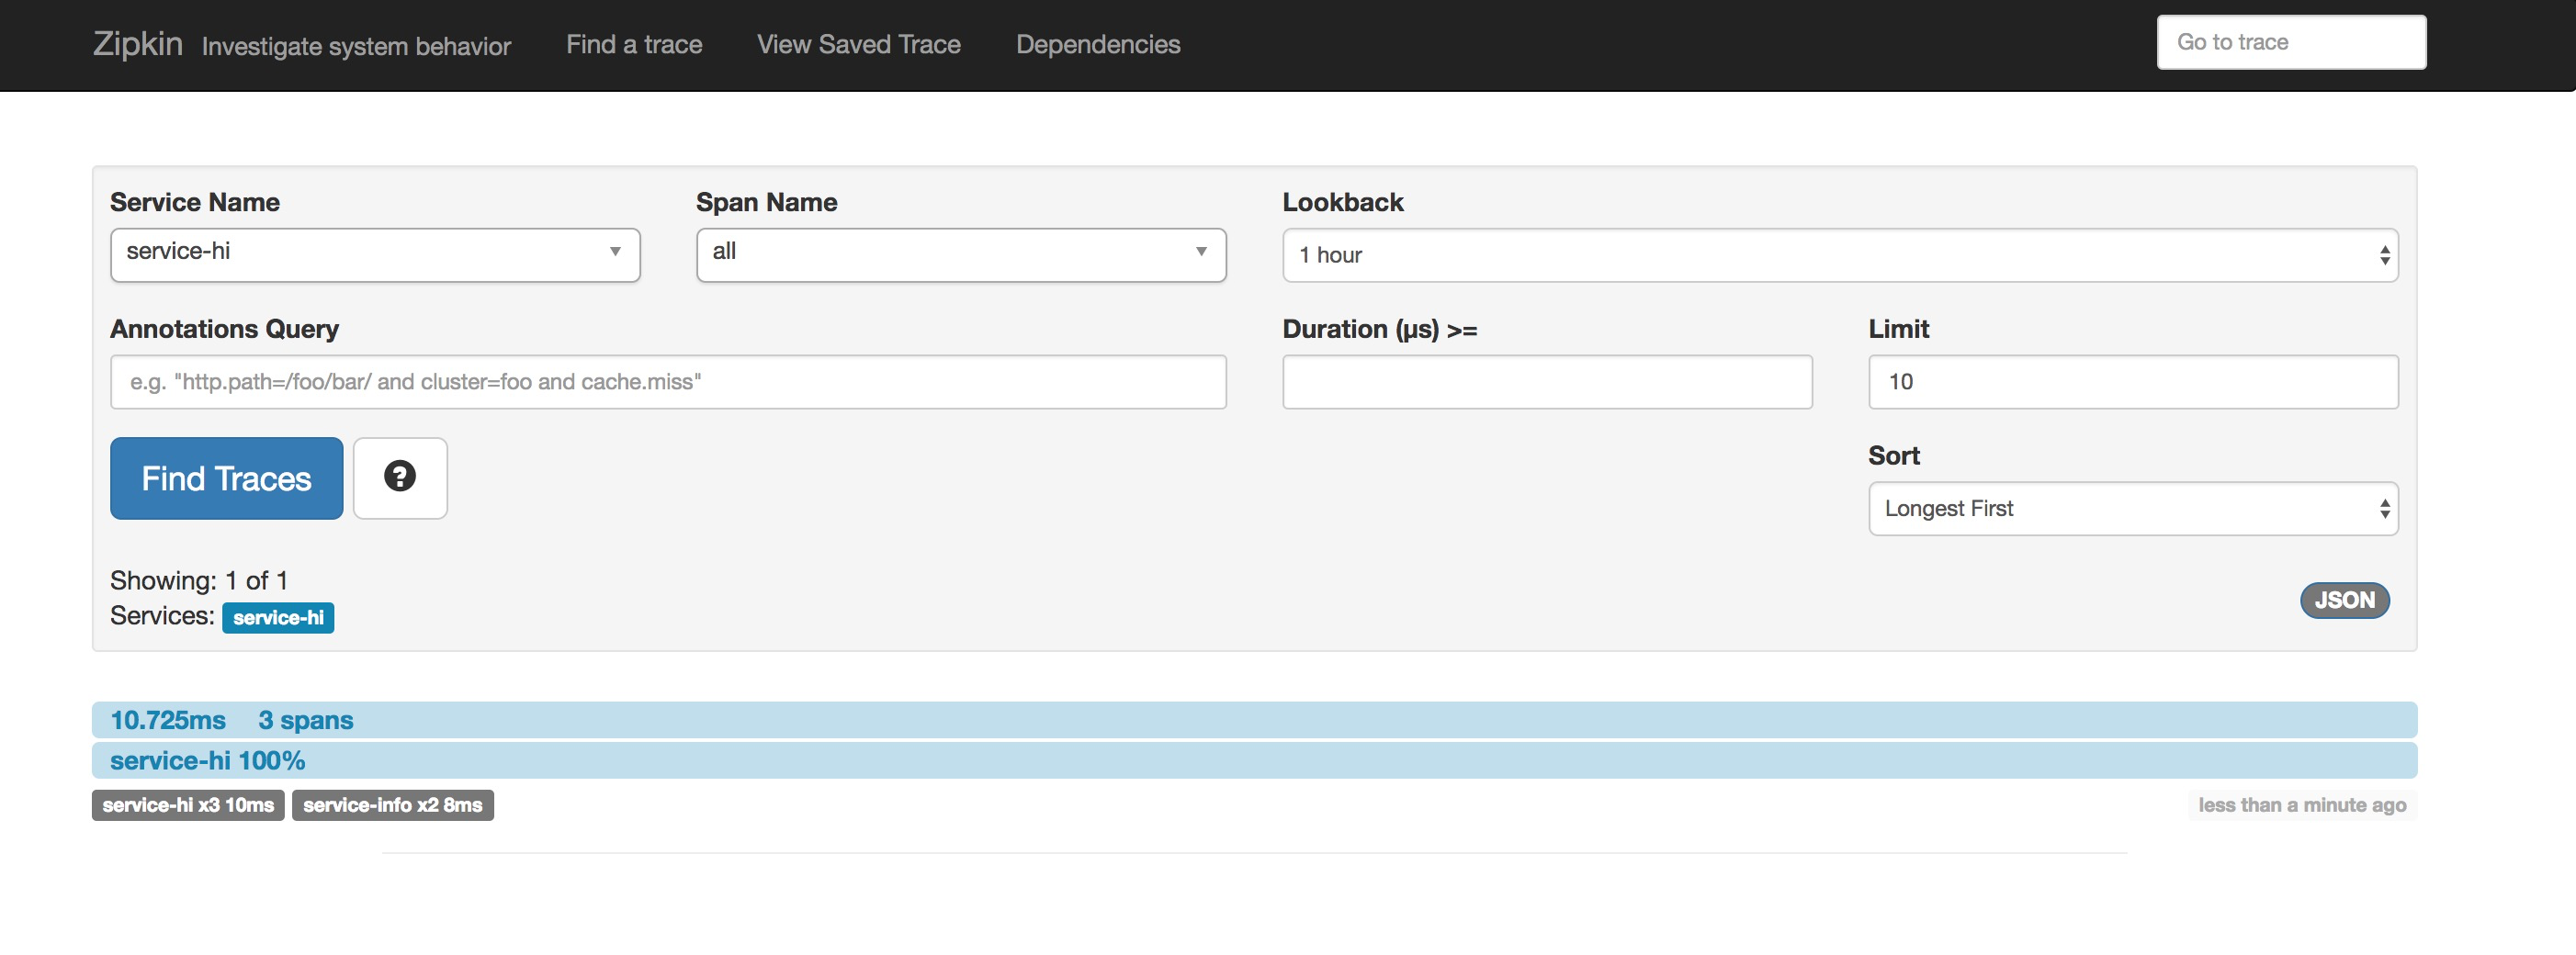The height and width of the screenshot is (955, 2576).
Task: Click the service-hi badge next to Services
Action: pyautogui.click(x=278, y=617)
